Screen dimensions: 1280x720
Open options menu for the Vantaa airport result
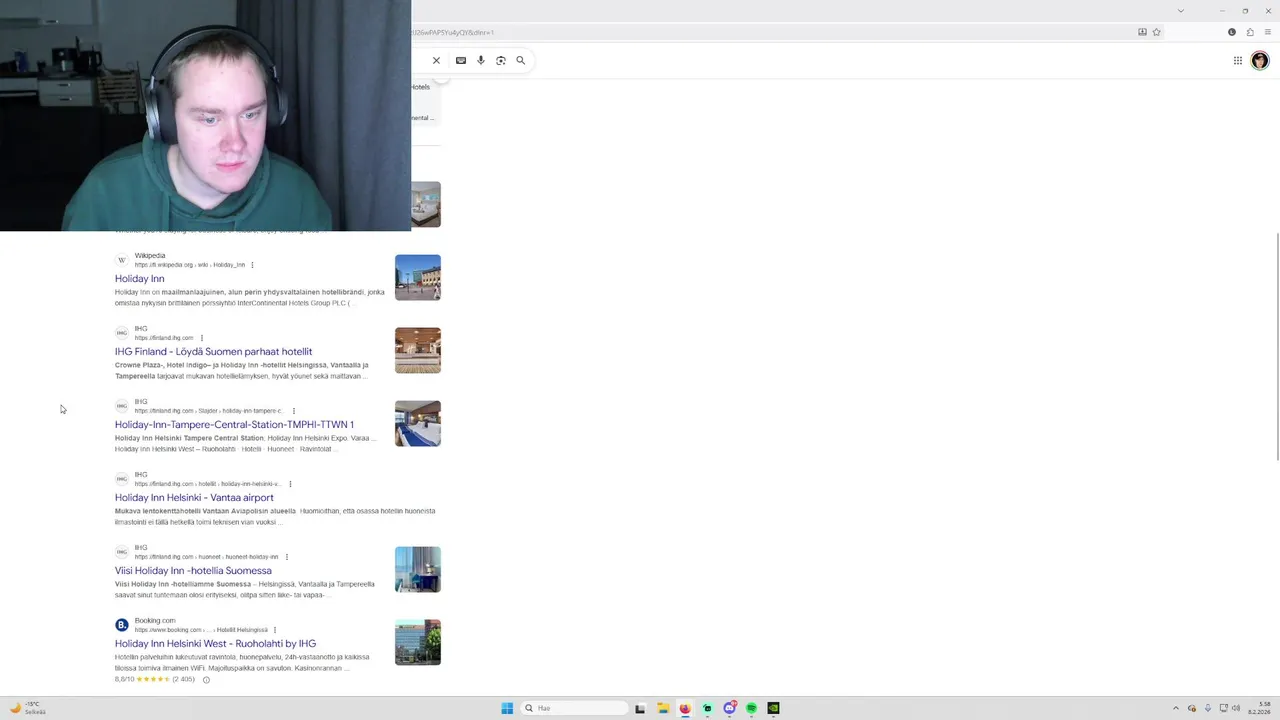(x=290, y=484)
